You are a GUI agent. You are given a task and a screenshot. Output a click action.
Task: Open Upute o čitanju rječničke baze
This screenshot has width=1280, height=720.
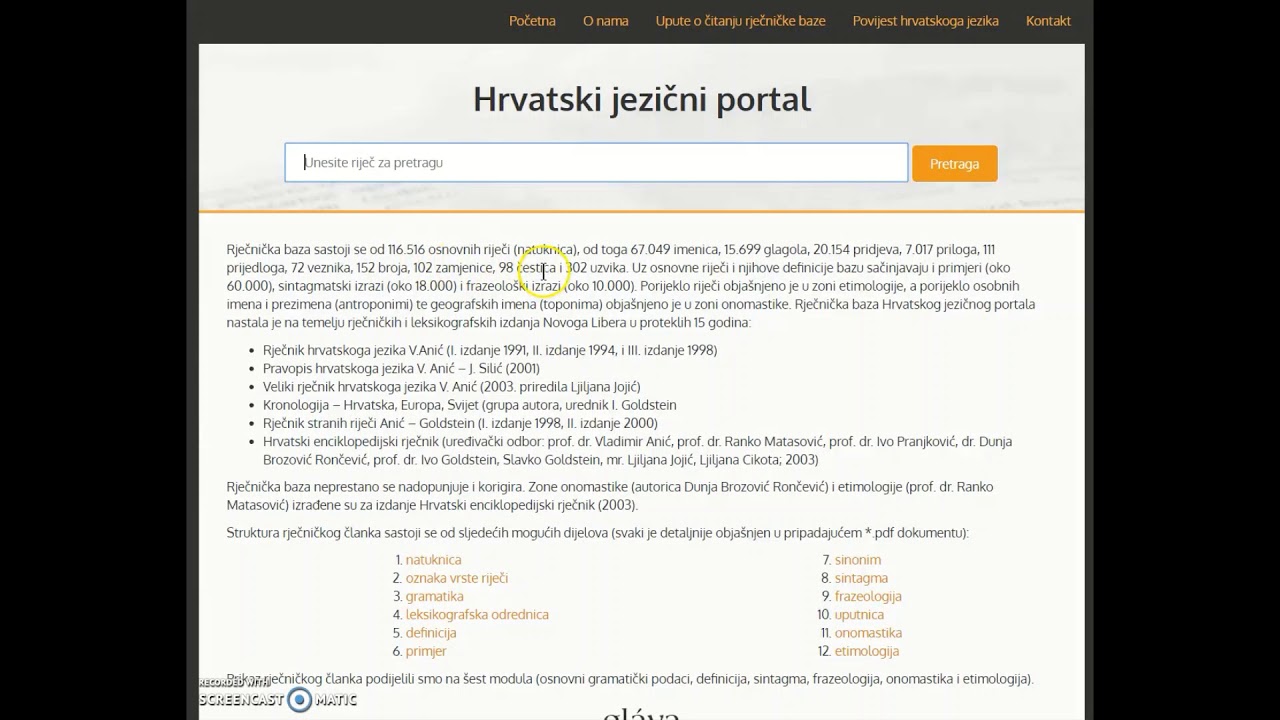[741, 21]
